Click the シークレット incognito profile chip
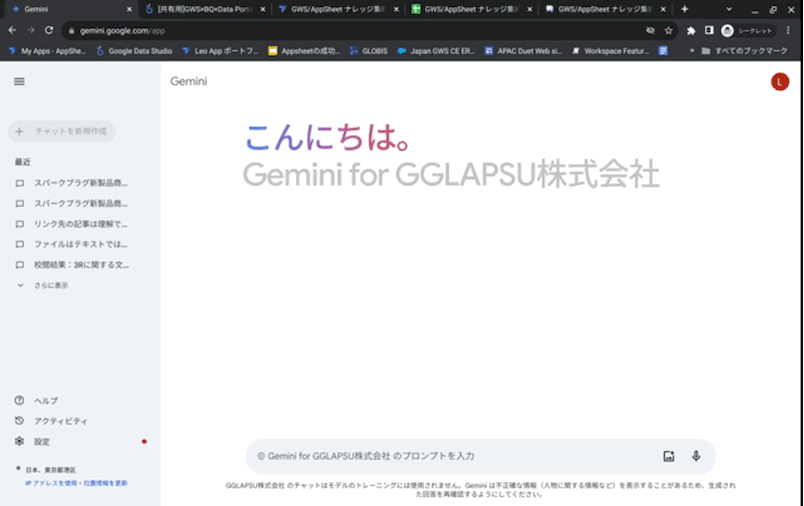The height and width of the screenshot is (506, 804). (x=748, y=31)
